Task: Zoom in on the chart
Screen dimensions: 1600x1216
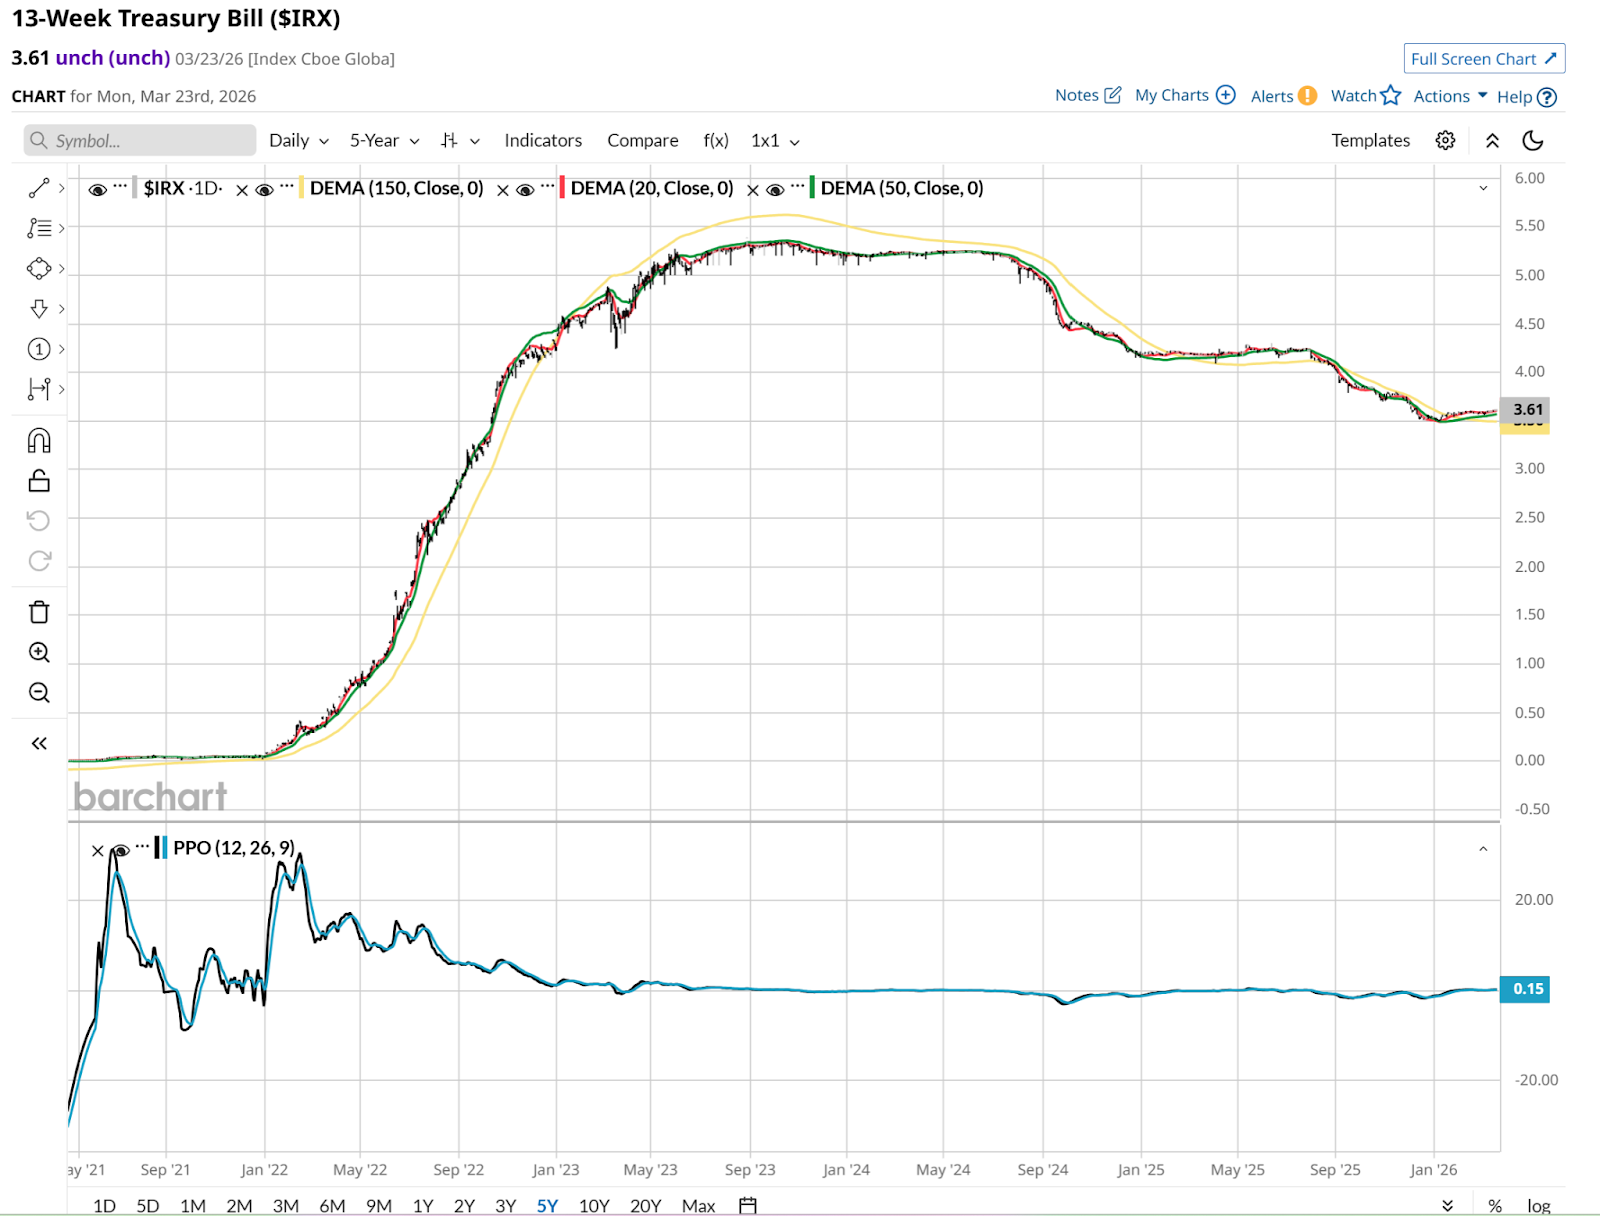Action: 39,652
